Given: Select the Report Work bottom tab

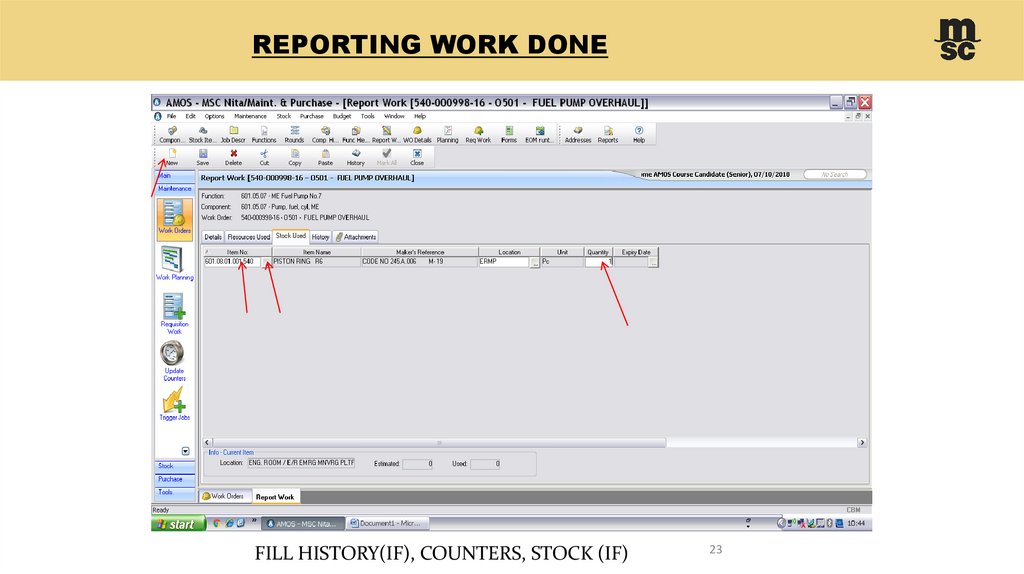Looking at the screenshot, I should click(x=275, y=497).
